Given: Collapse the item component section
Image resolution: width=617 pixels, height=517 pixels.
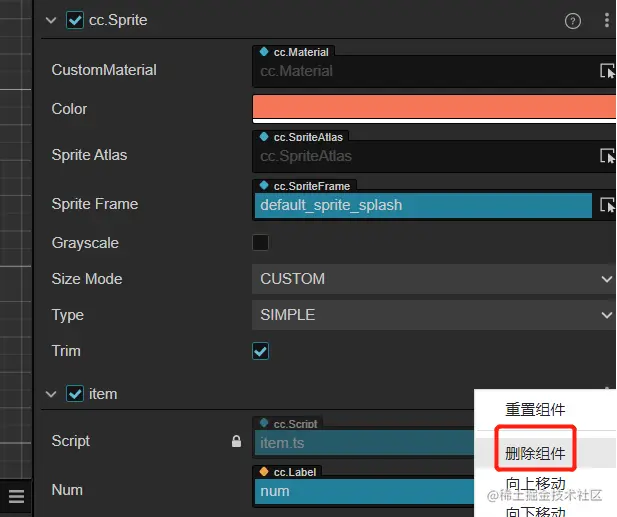Looking at the screenshot, I should coord(51,394).
